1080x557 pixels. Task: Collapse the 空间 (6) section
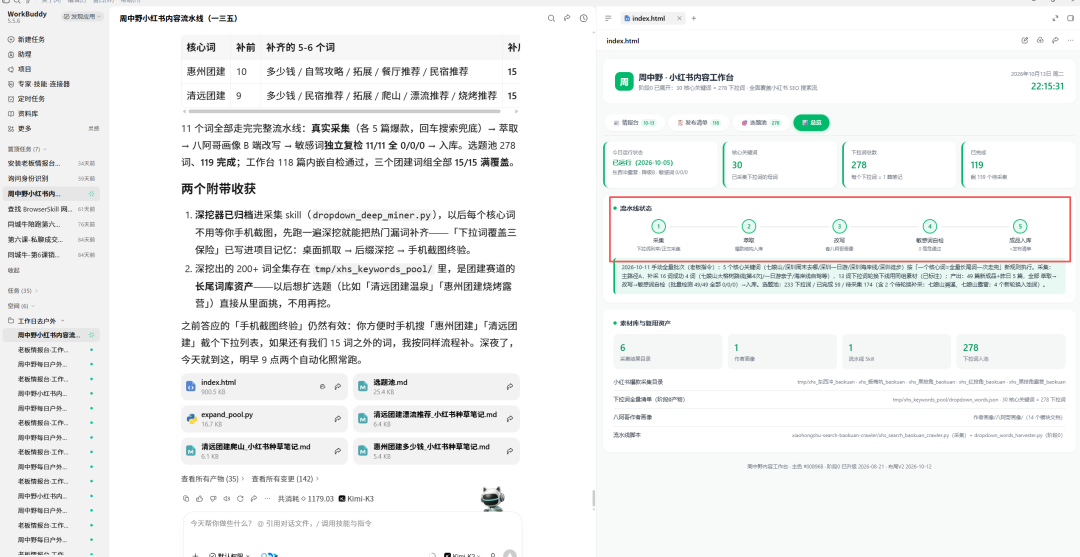pos(21,306)
